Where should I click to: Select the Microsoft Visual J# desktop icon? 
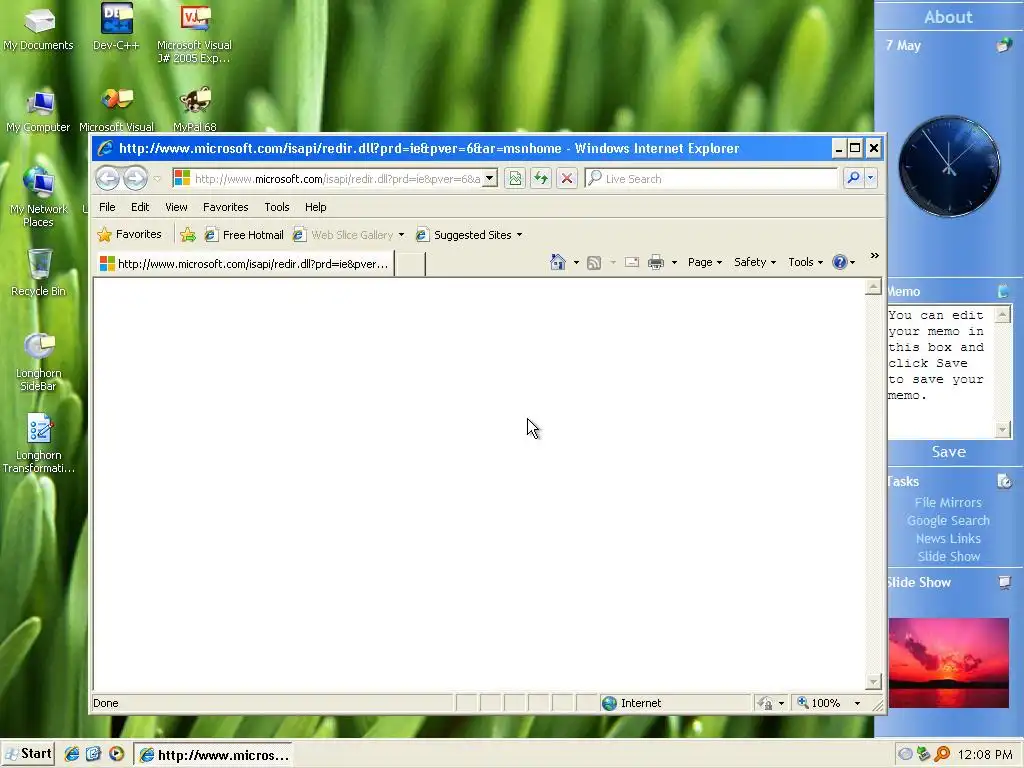click(195, 34)
